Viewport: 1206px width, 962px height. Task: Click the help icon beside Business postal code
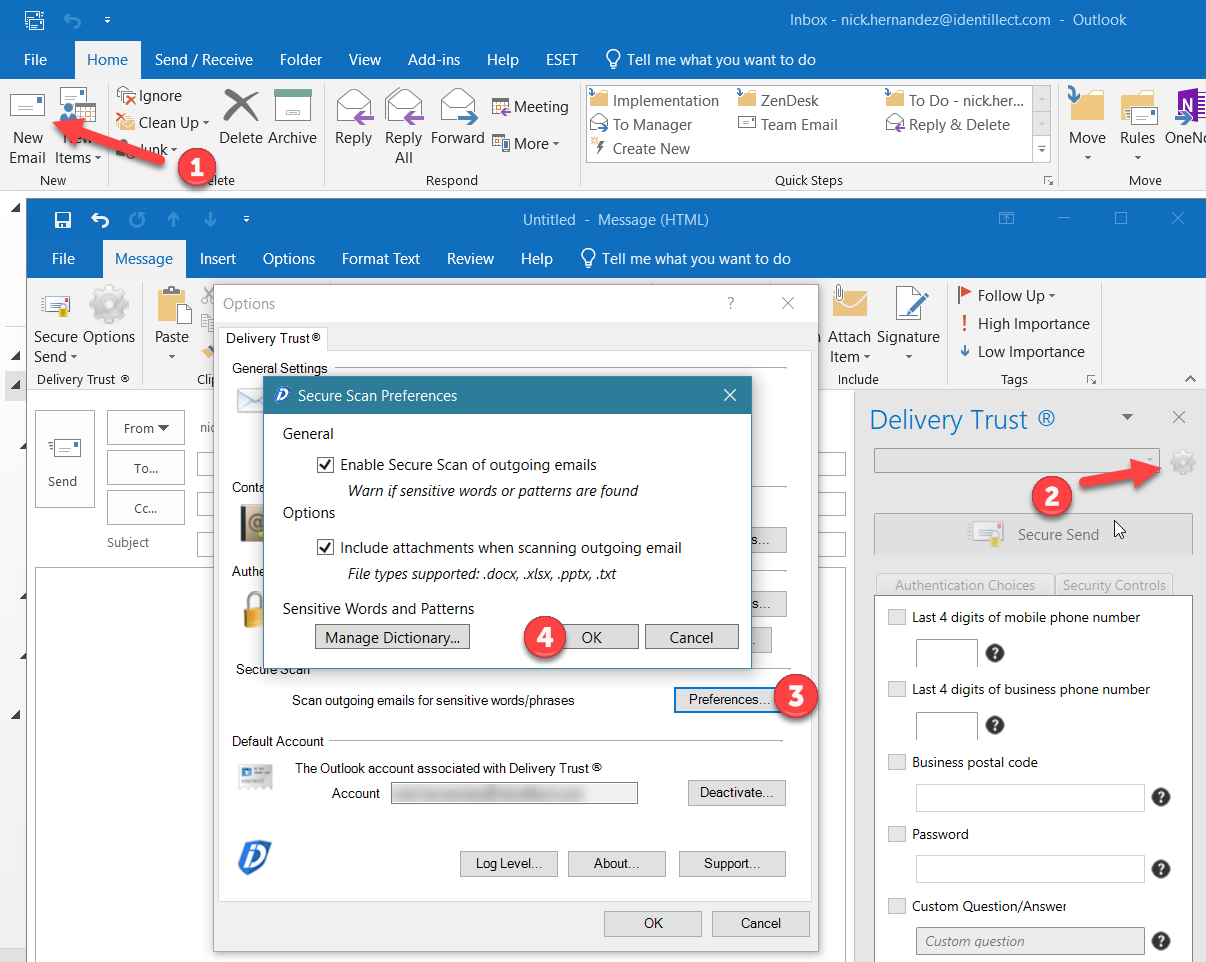1161,797
